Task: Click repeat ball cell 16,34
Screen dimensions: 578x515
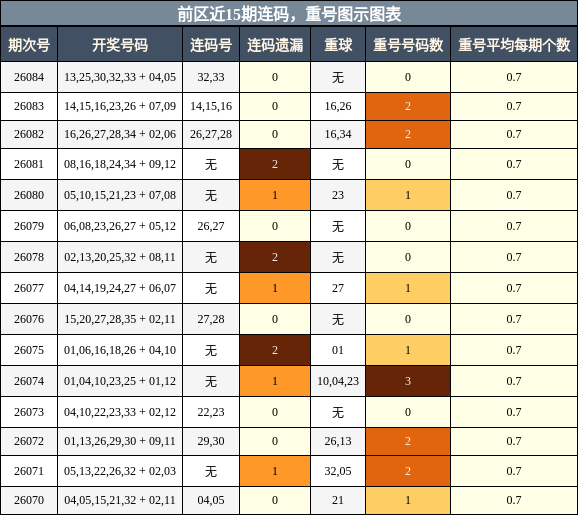Action: click(338, 134)
